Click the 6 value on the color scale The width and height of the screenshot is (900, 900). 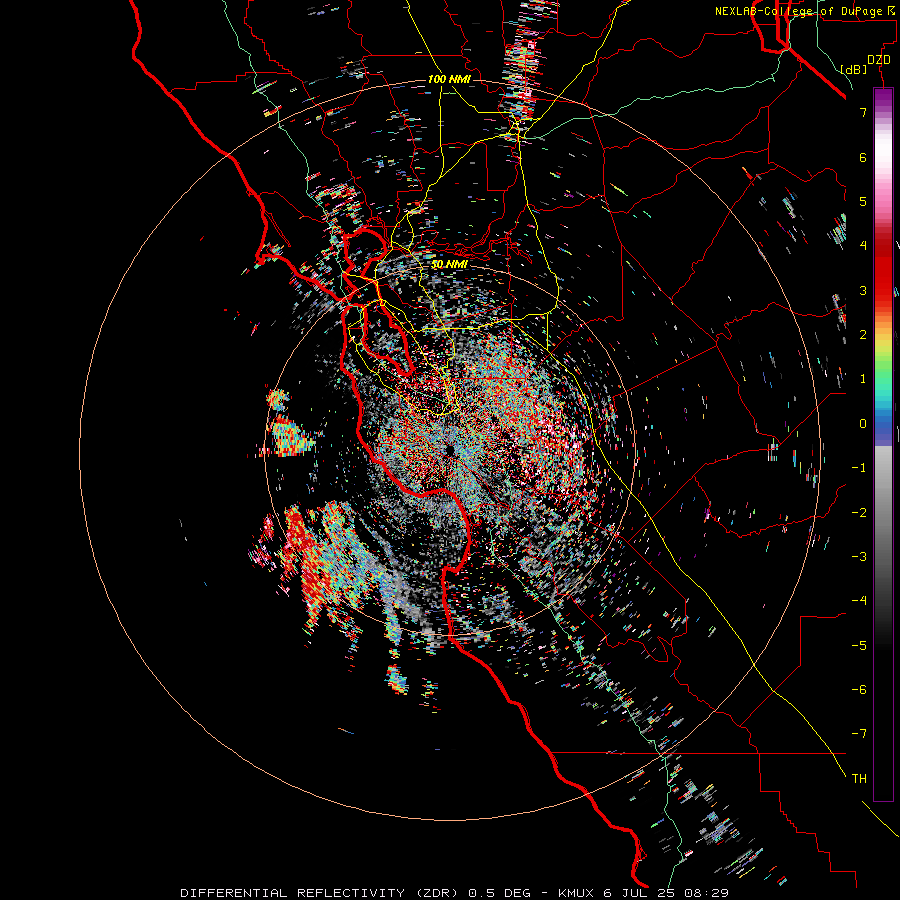tap(863, 158)
